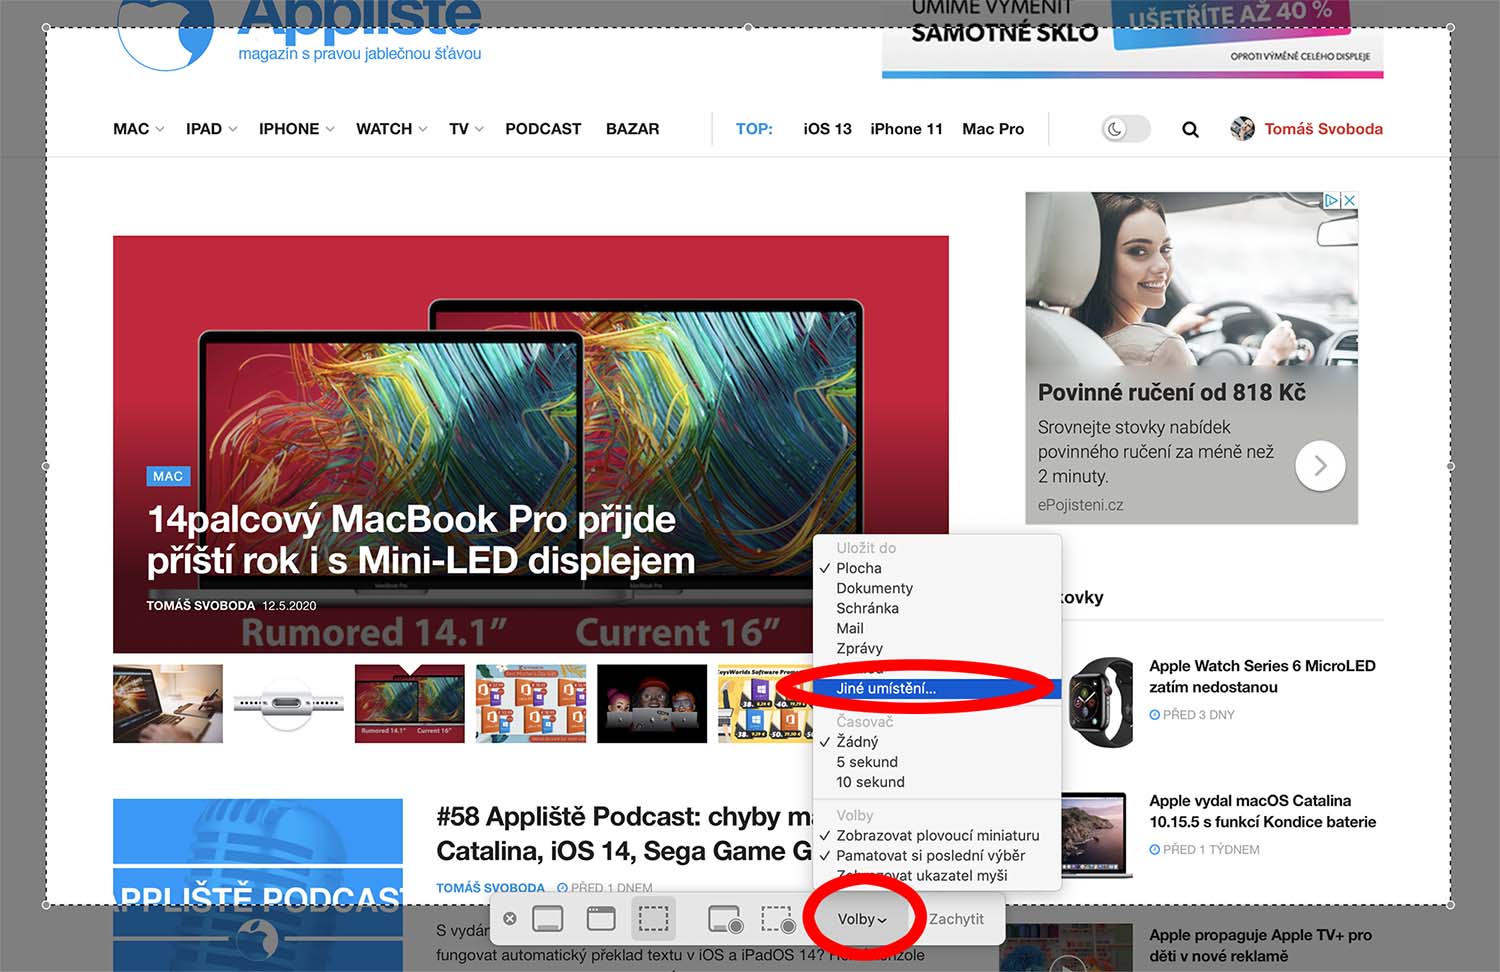1500x972 pixels.
Task: Click the Lightning cable article thumbnail
Action: click(288, 703)
